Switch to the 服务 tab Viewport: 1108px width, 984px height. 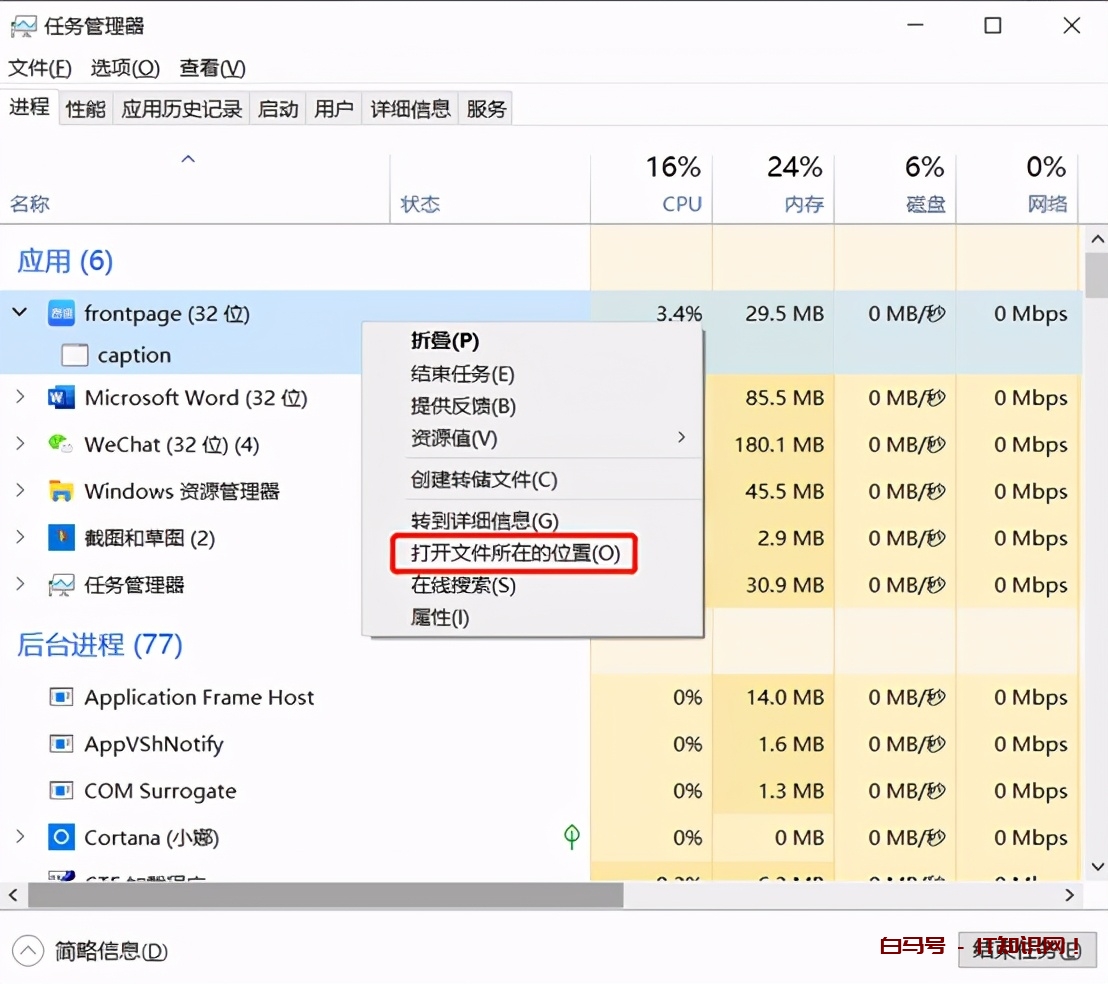pyautogui.click(x=486, y=108)
